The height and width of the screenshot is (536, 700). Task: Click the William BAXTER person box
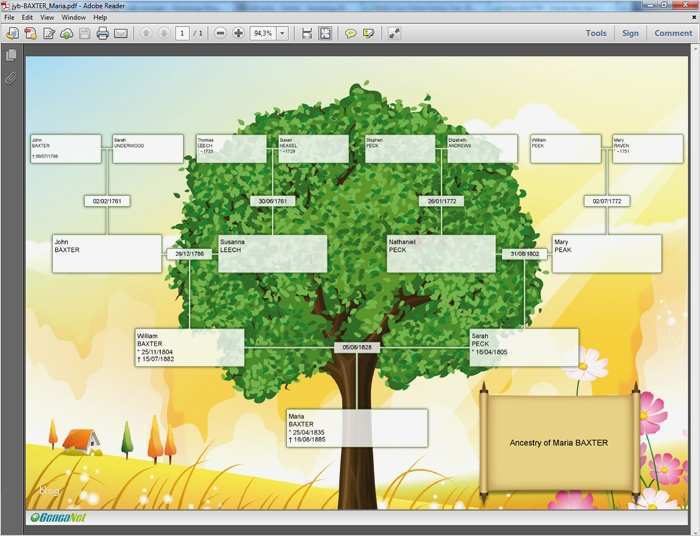point(189,348)
